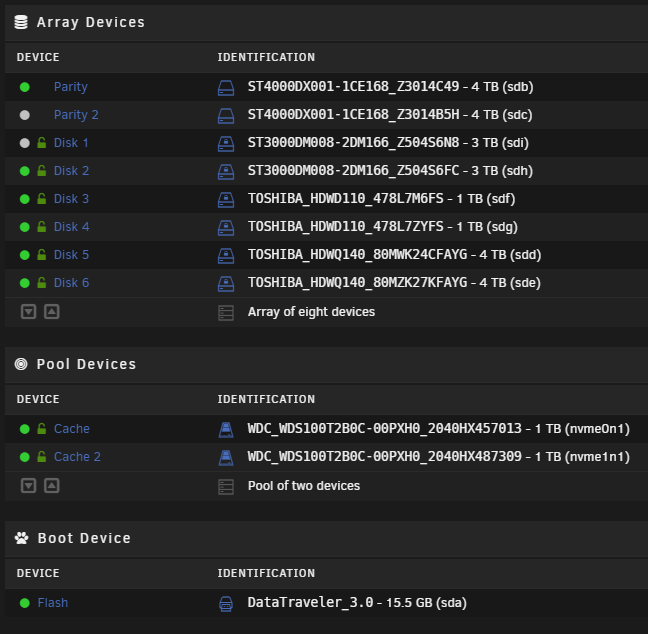Open the Disk 2 settings link
The image size is (648, 634).
click(x=71, y=171)
